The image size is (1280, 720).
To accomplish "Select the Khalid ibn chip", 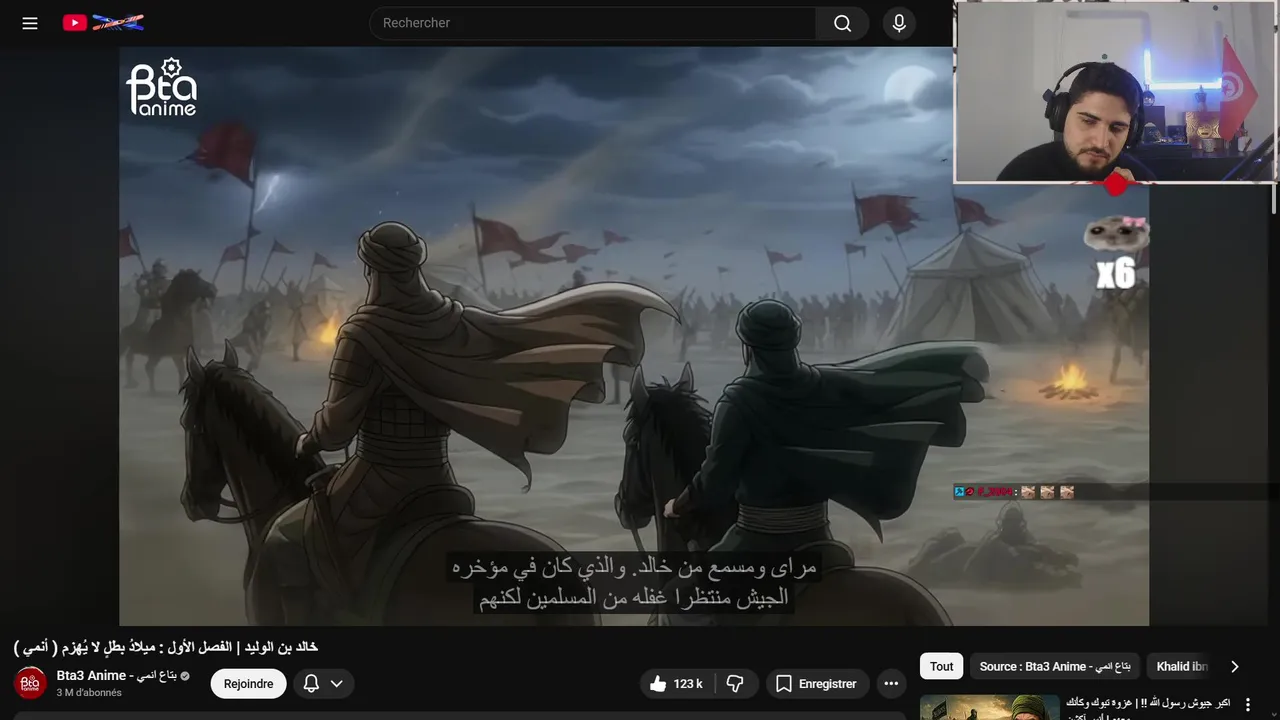I will [x=1182, y=666].
